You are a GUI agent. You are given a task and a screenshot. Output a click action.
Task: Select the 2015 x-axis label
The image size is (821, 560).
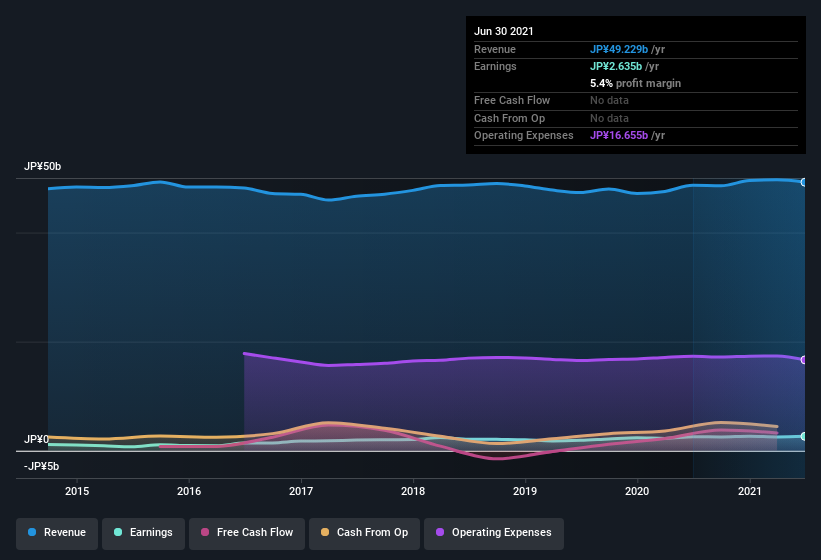tap(77, 491)
